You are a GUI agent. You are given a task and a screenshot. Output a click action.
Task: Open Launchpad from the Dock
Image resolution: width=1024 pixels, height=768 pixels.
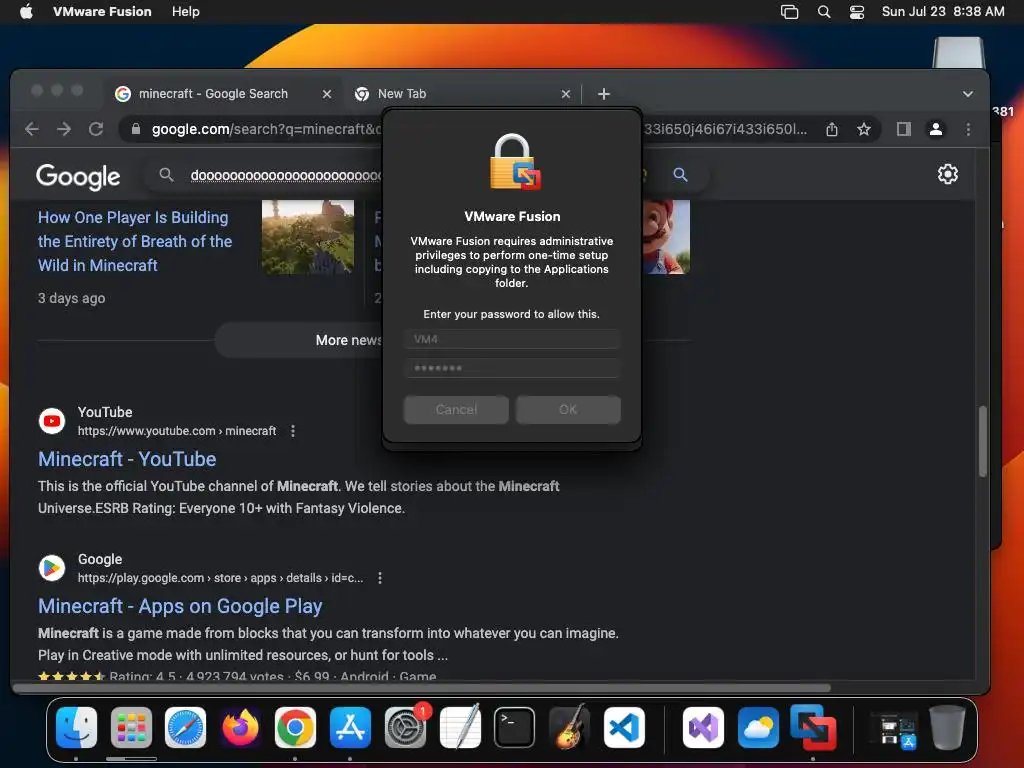(x=131, y=727)
